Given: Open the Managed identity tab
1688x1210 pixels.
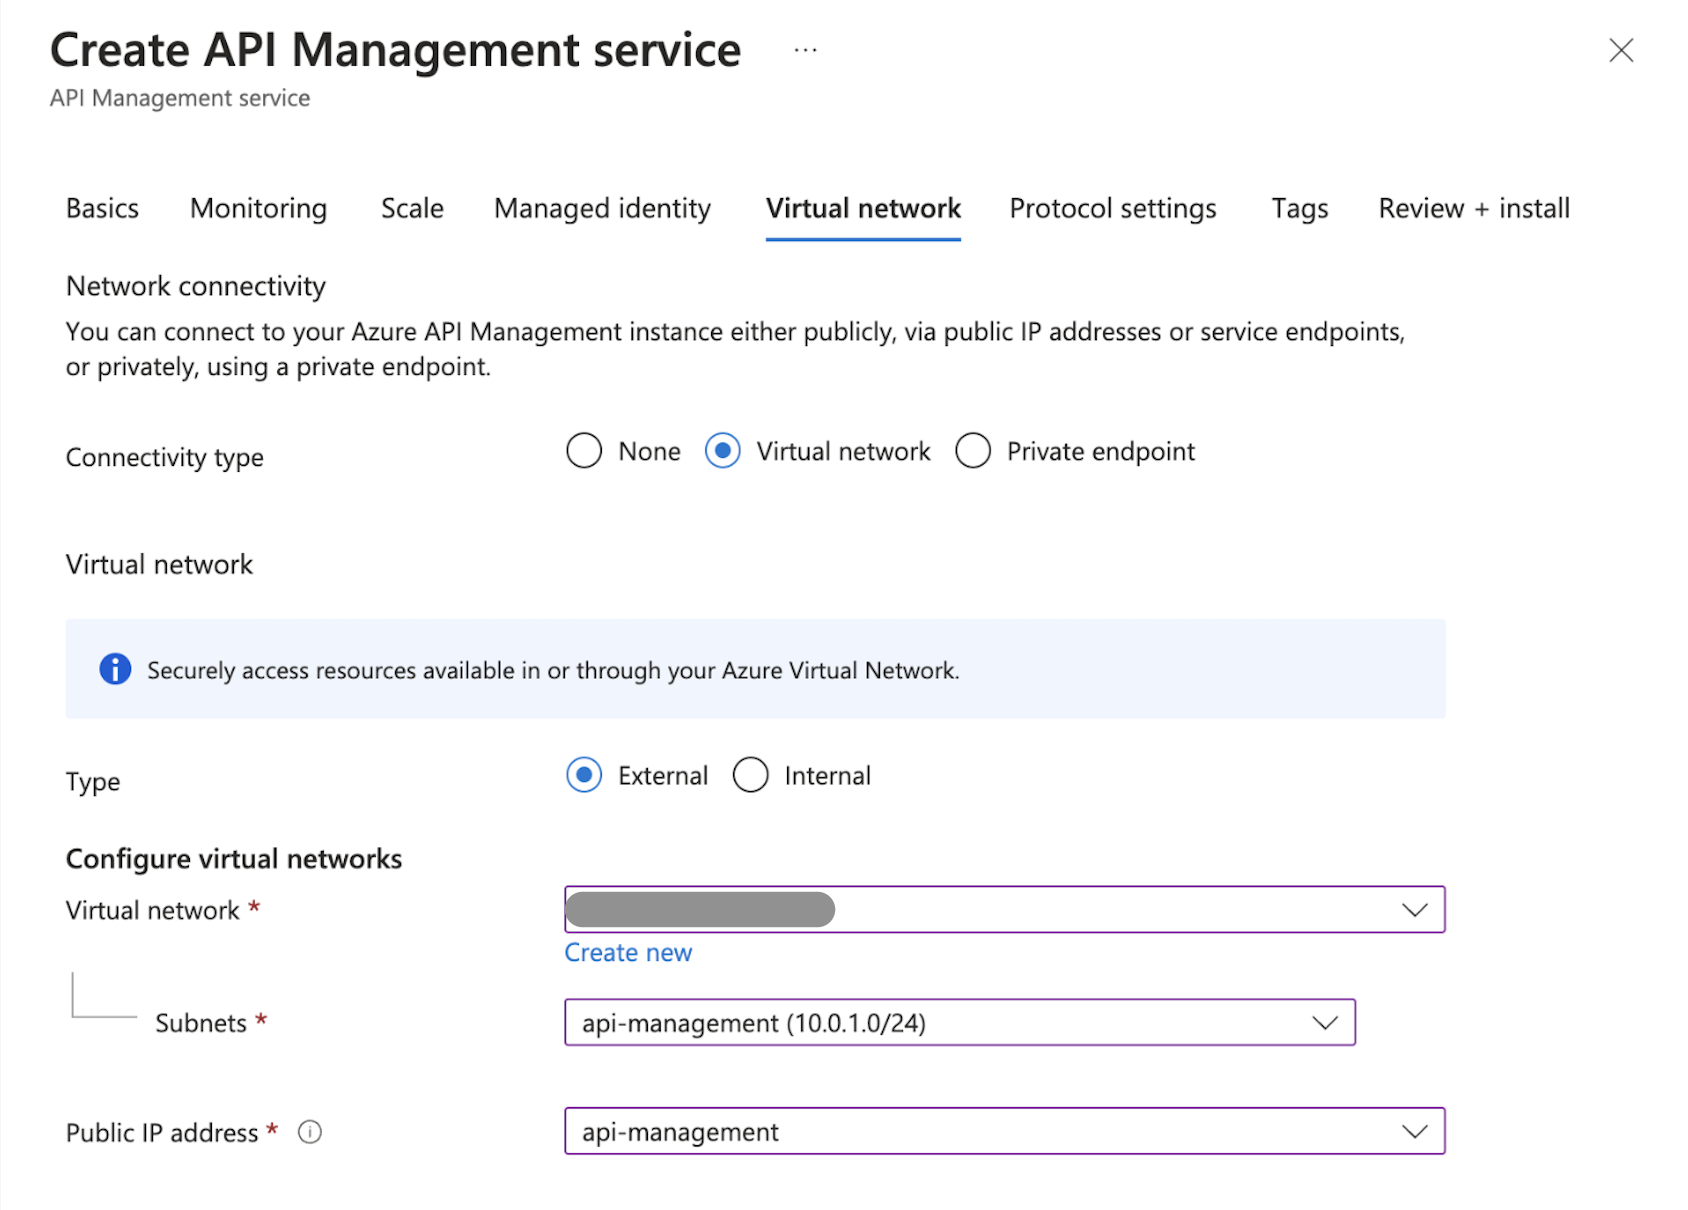Looking at the screenshot, I should pos(603,208).
